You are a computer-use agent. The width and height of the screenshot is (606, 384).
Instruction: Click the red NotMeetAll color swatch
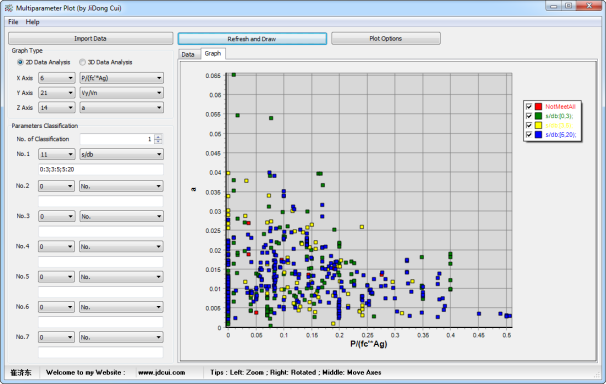538,107
